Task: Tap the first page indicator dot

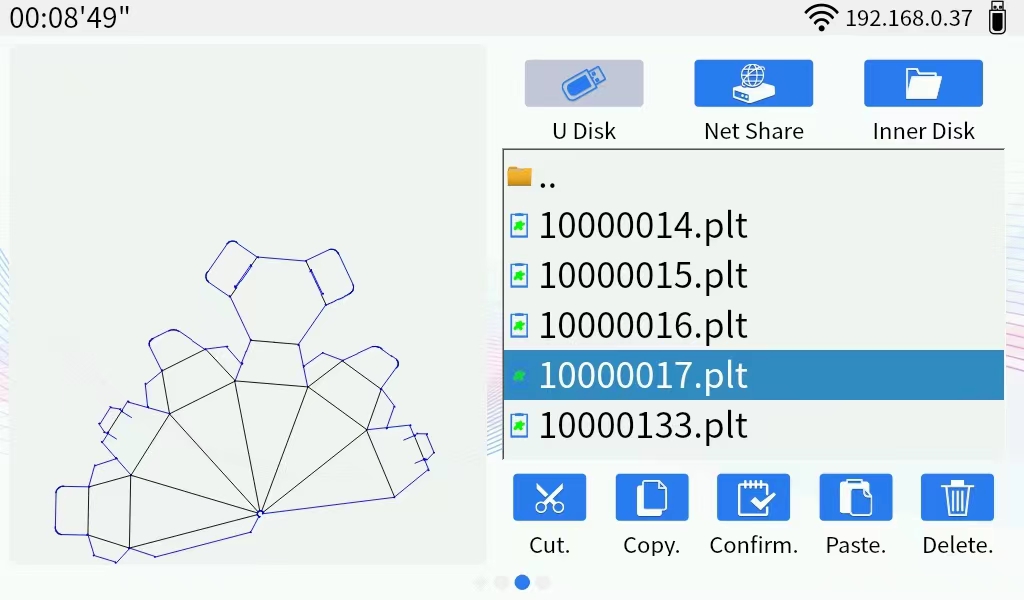Action: click(x=481, y=582)
